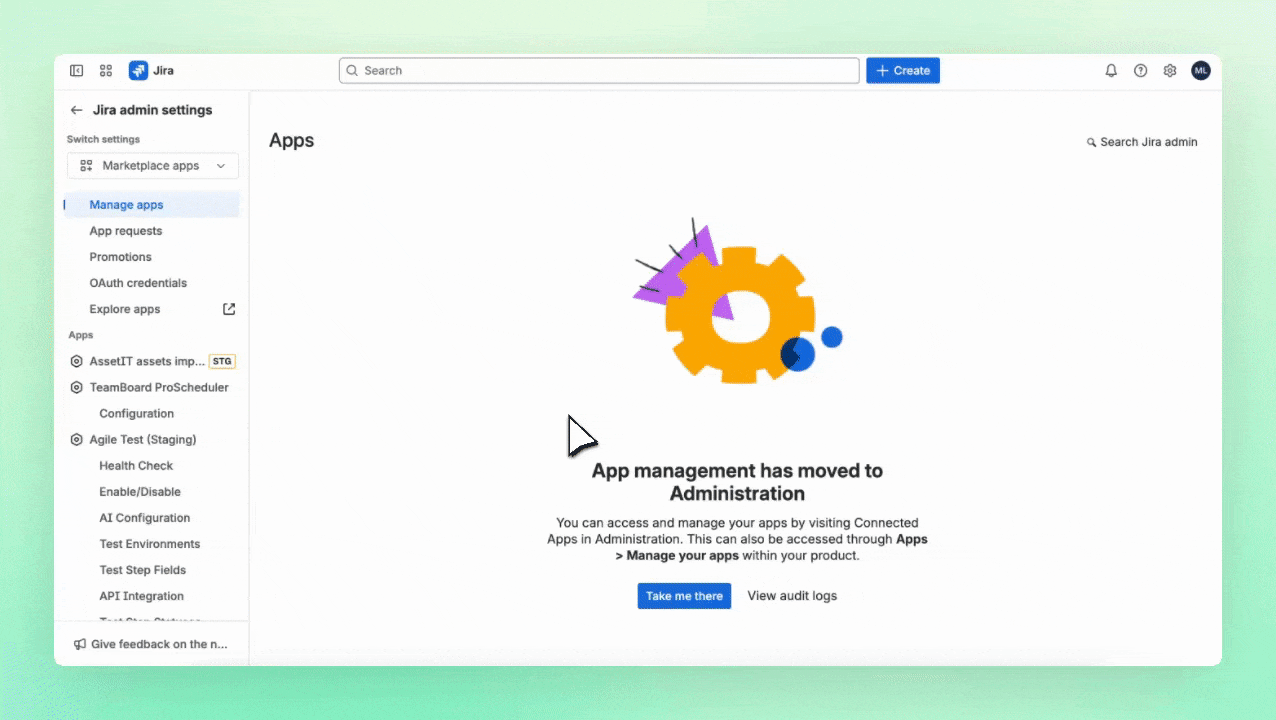Click the external link icon beside Explore apps
This screenshot has width=1276, height=720.
pyautogui.click(x=229, y=309)
